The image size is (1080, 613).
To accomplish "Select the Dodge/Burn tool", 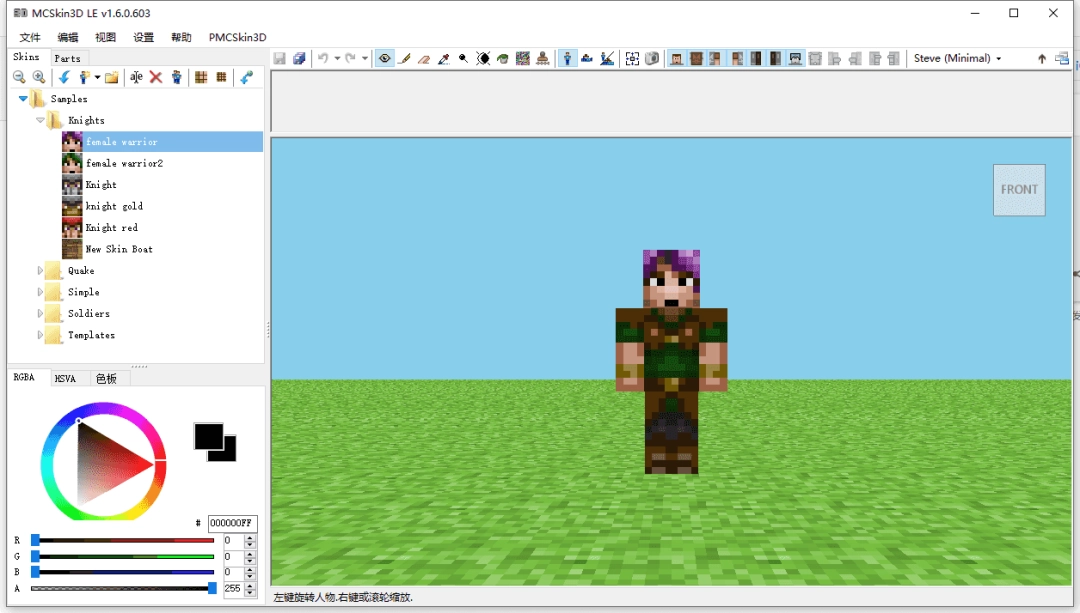I will pyautogui.click(x=481, y=58).
